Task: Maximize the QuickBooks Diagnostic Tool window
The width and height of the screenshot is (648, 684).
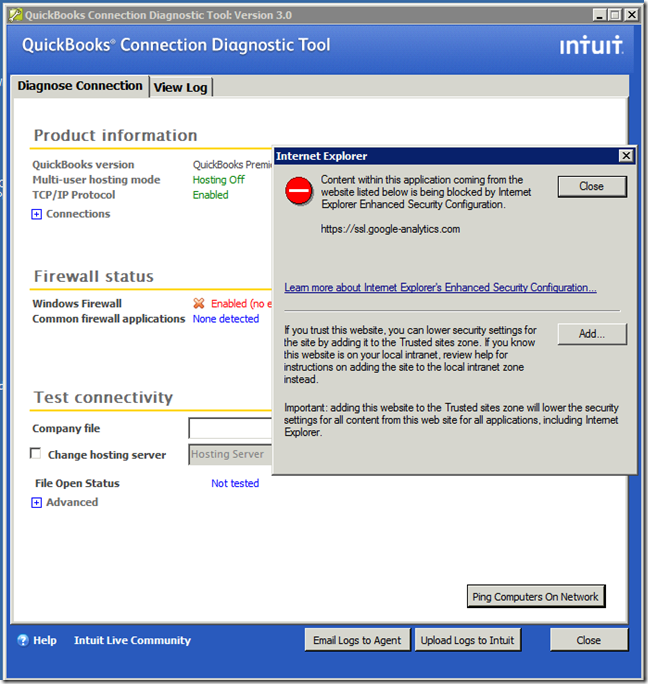Action: tap(615, 15)
